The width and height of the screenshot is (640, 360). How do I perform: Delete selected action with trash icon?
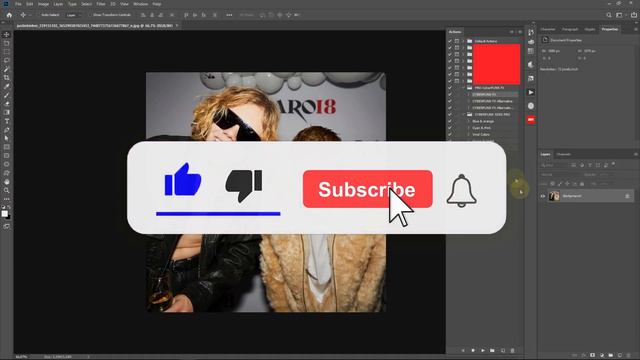point(513,350)
